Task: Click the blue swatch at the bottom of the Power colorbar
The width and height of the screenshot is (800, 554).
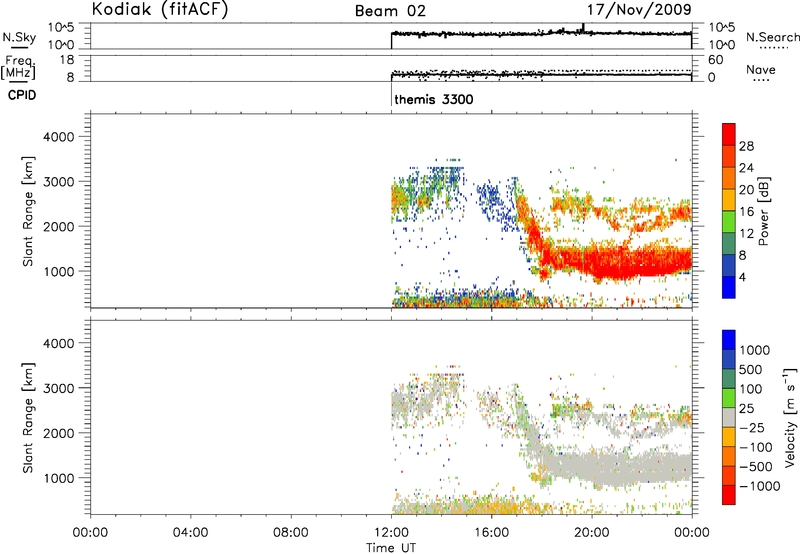Action: click(729, 287)
